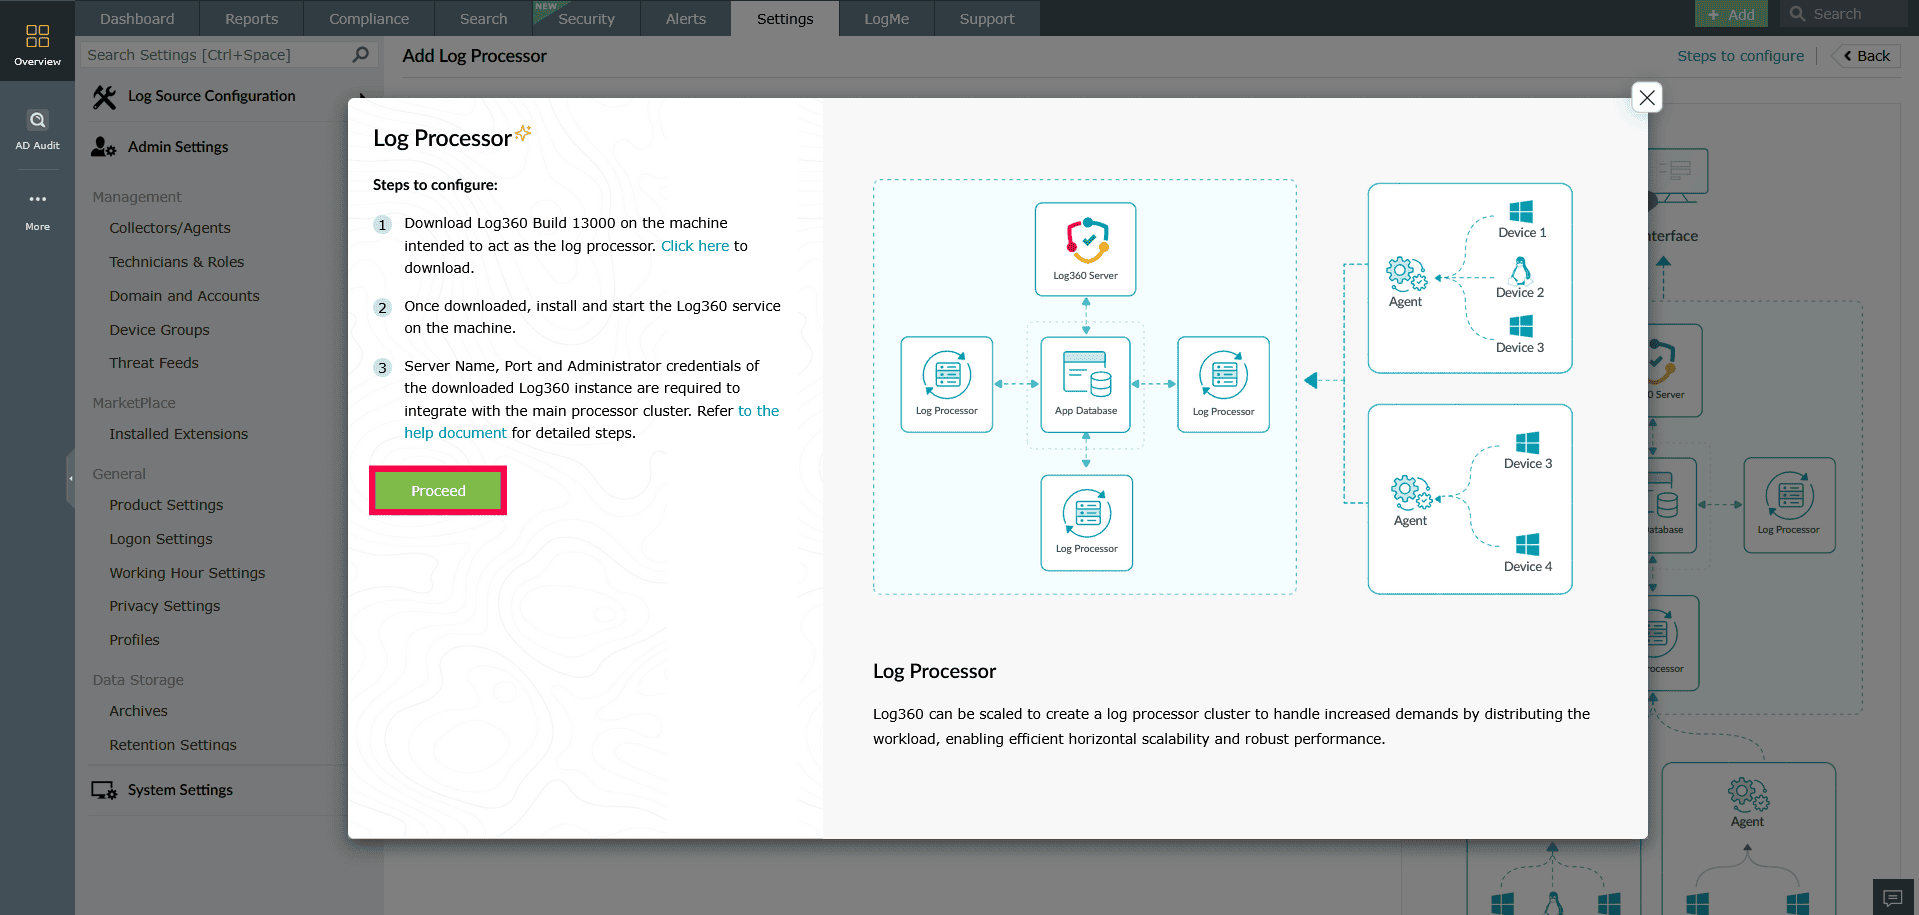Screen dimensions: 1919x915
Task: Open Retention Settings page
Action: 173,745
